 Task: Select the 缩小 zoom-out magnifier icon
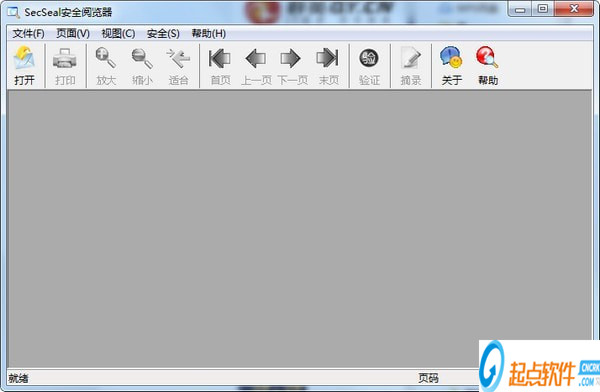click(142, 58)
